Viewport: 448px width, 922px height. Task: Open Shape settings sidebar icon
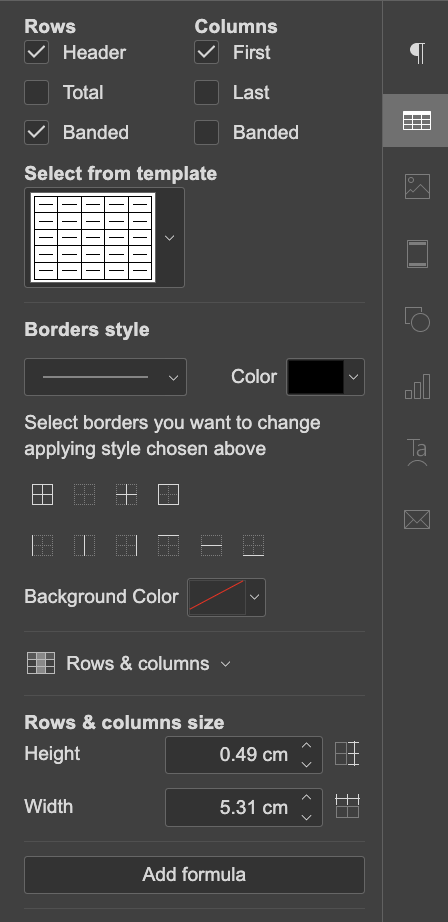(417, 319)
